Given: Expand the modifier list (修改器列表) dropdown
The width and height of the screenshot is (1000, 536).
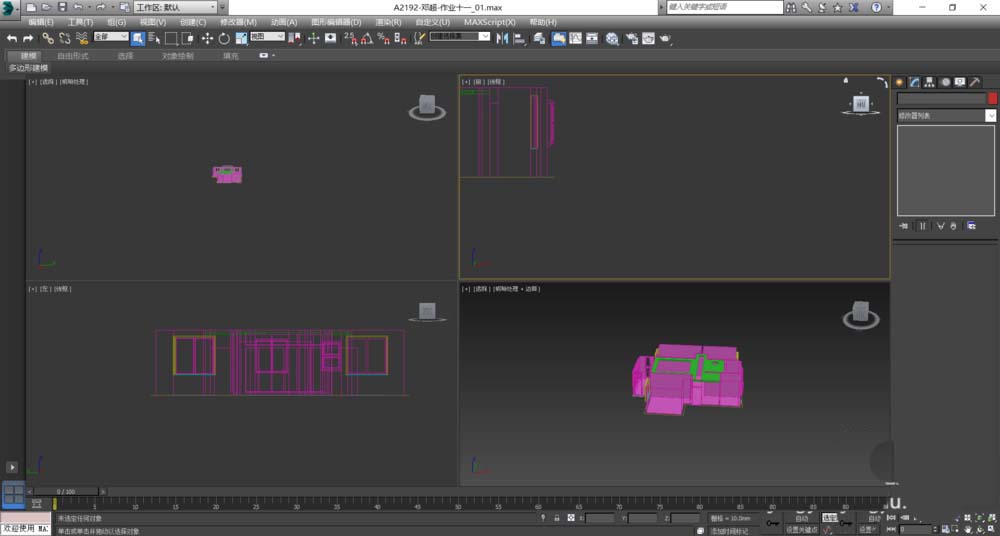Looking at the screenshot, I should click(946, 116).
